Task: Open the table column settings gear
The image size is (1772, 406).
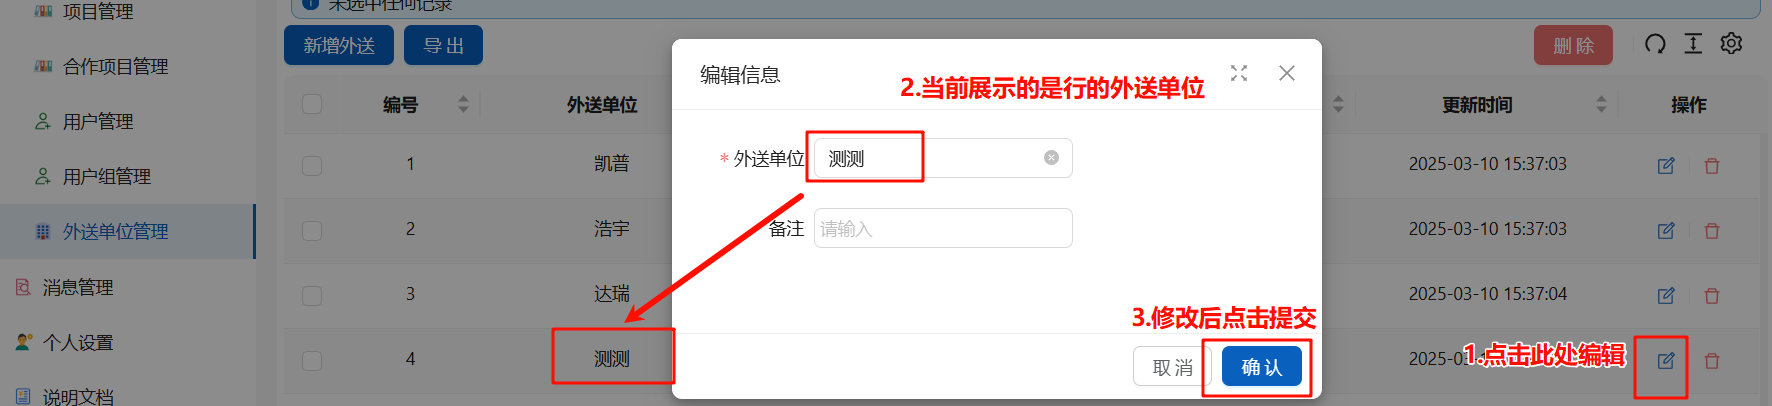Action: pyautogui.click(x=1732, y=44)
